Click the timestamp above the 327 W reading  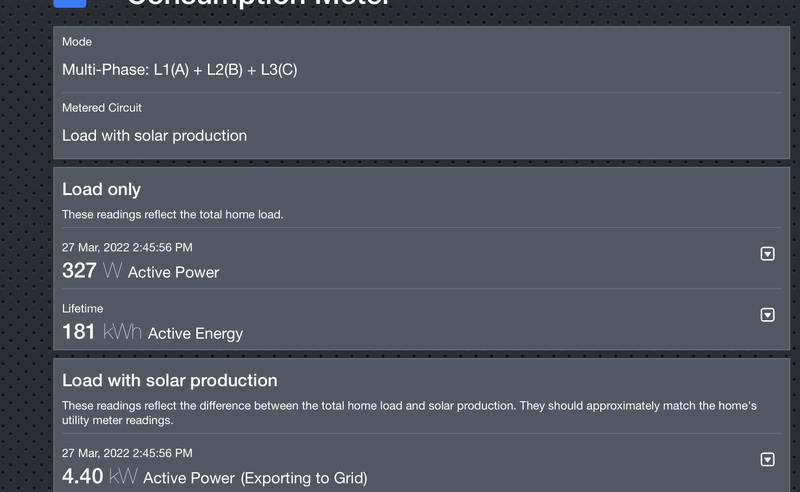point(127,247)
